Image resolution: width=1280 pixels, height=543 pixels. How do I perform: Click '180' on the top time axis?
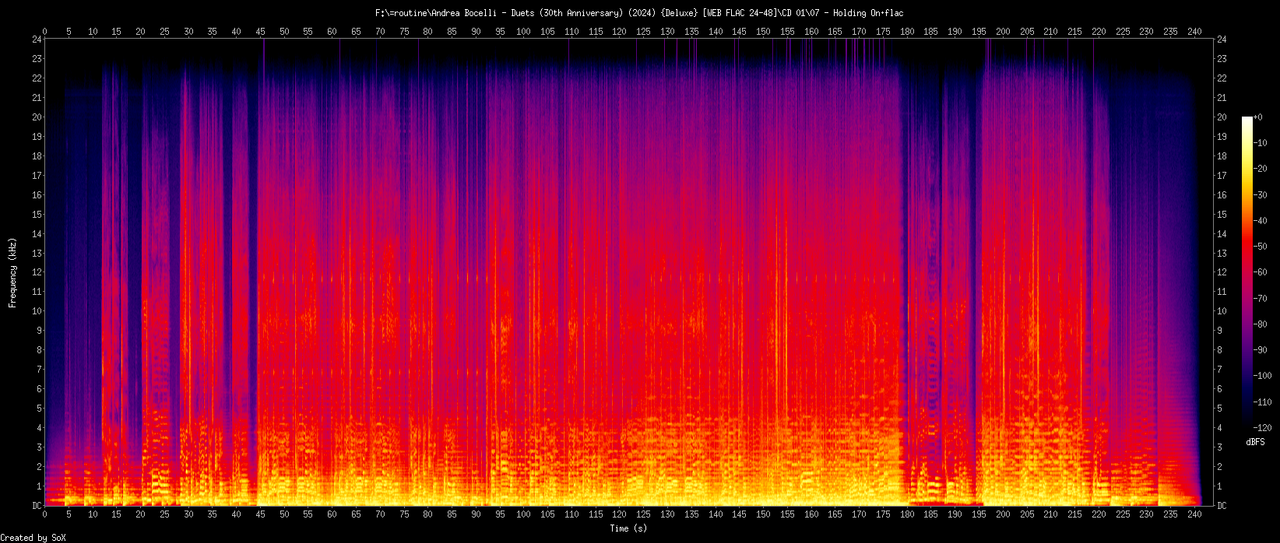point(907,32)
